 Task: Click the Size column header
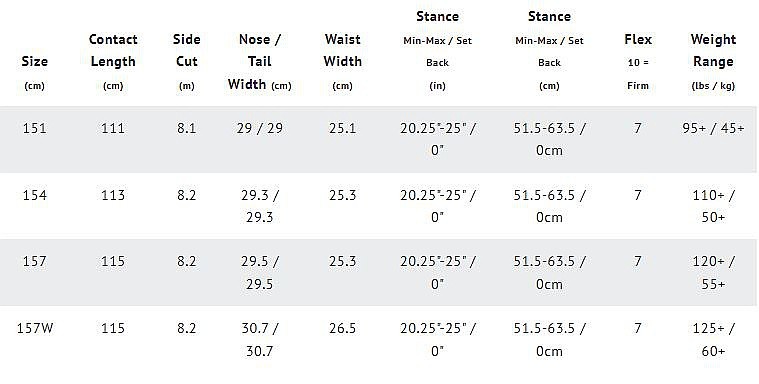34,73
